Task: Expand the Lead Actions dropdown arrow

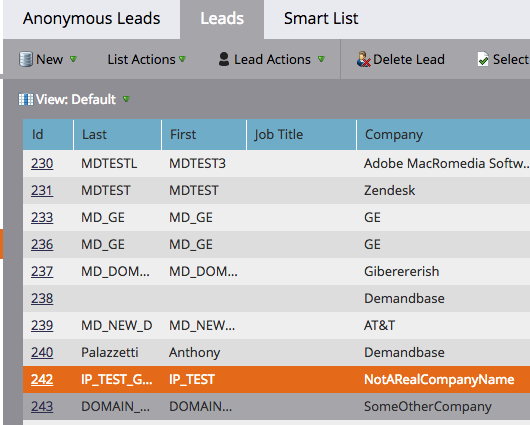Action: tap(321, 59)
